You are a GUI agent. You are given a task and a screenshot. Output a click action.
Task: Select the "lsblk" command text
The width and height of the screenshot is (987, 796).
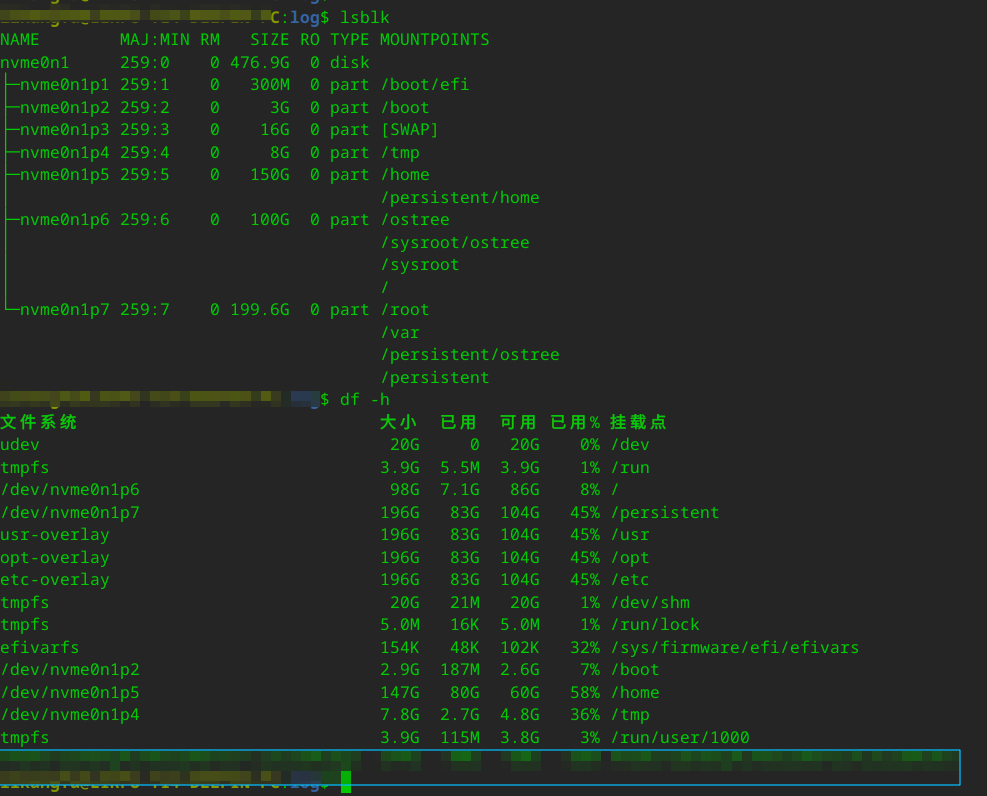pos(364,18)
